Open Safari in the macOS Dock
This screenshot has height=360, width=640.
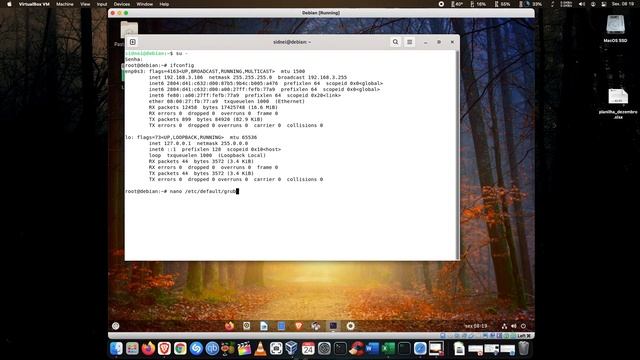420,349
